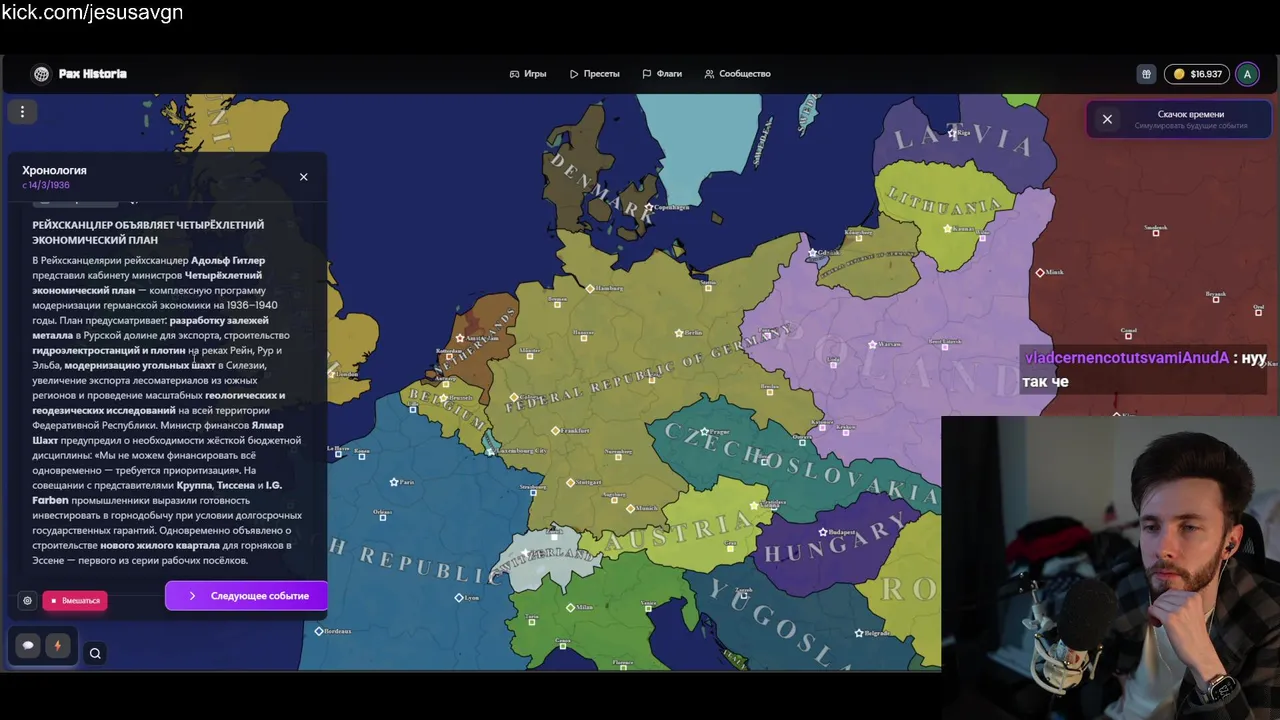Click the LITHUANIA country label
Screen dimensions: 1280x720
pyautogui.click(x=944, y=202)
